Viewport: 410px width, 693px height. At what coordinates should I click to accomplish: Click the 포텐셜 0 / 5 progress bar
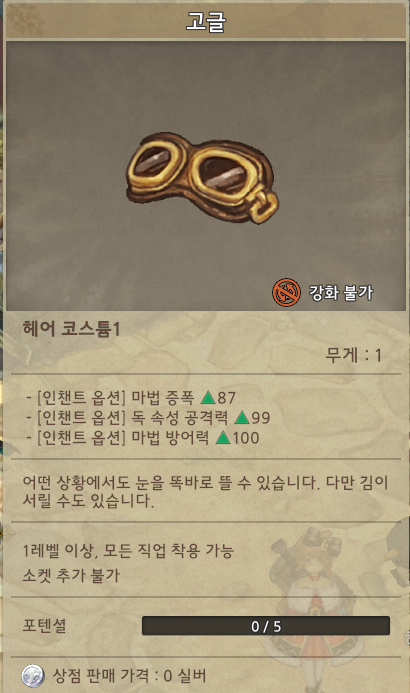[x=266, y=626]
